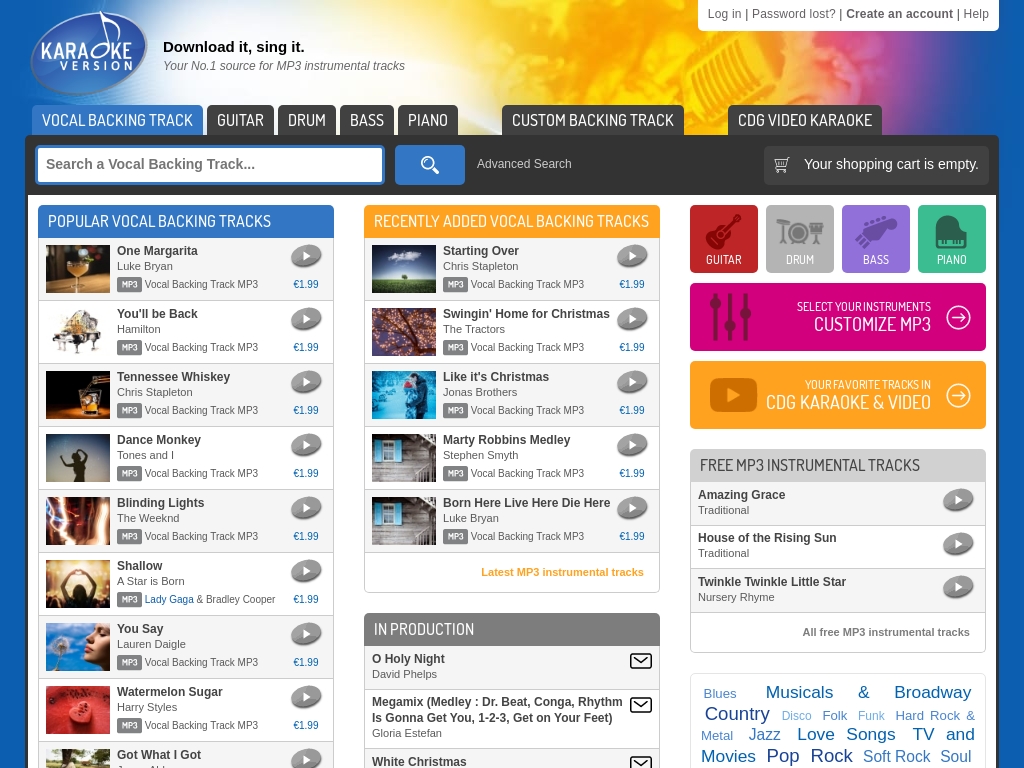Play preview of Swingin' Home for Christmas
The width and height of the screenshot is (1024, 768).
(632, 319)
